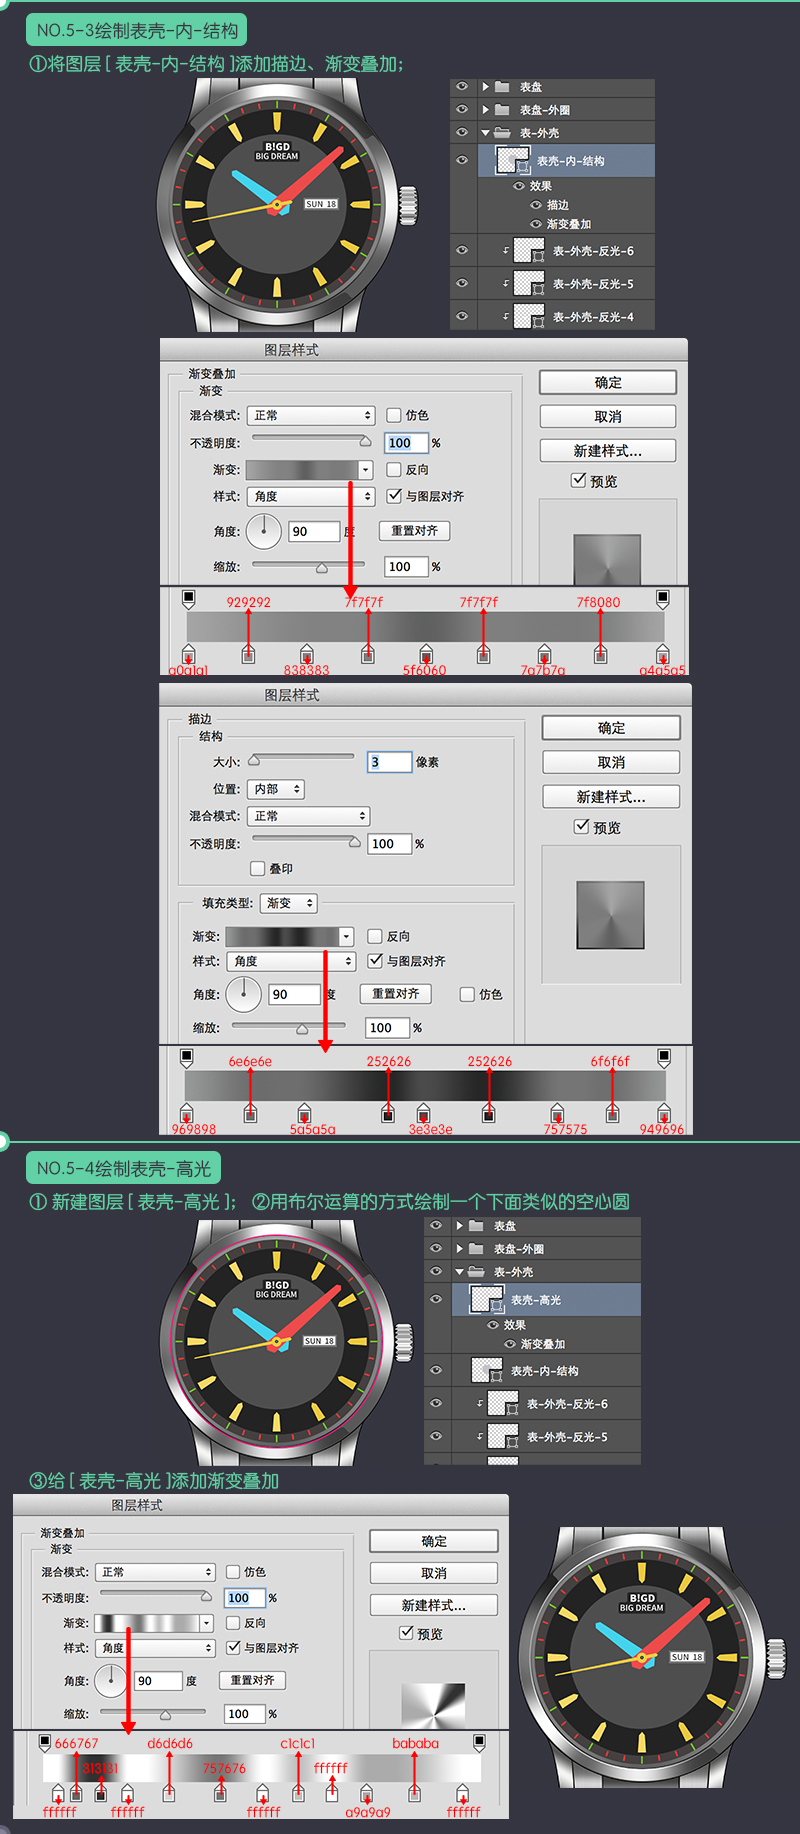This screenshot has height=1834, width=800.
Task: Select the 969898 stroke gradient color stop
Action: [x=186, y=1114]
